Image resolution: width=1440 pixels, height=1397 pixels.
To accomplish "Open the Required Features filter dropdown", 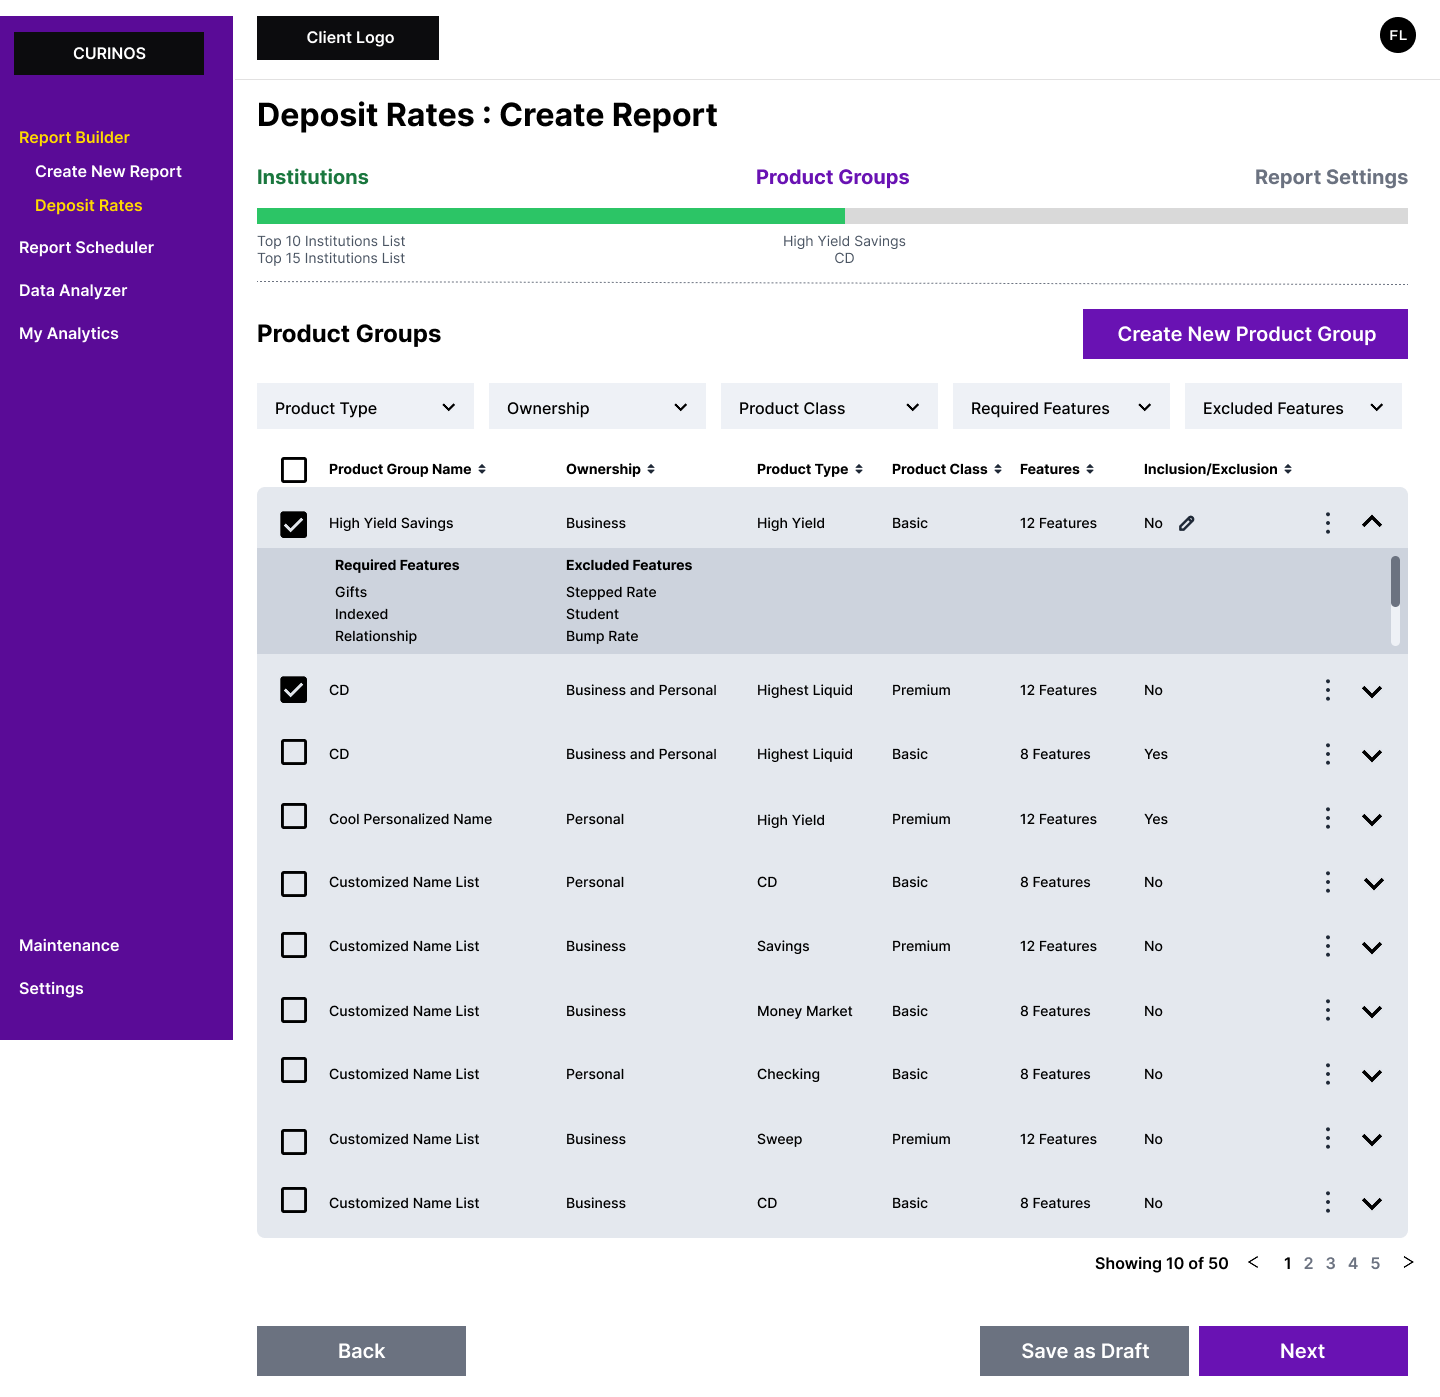I will (x=1061, y=407).
